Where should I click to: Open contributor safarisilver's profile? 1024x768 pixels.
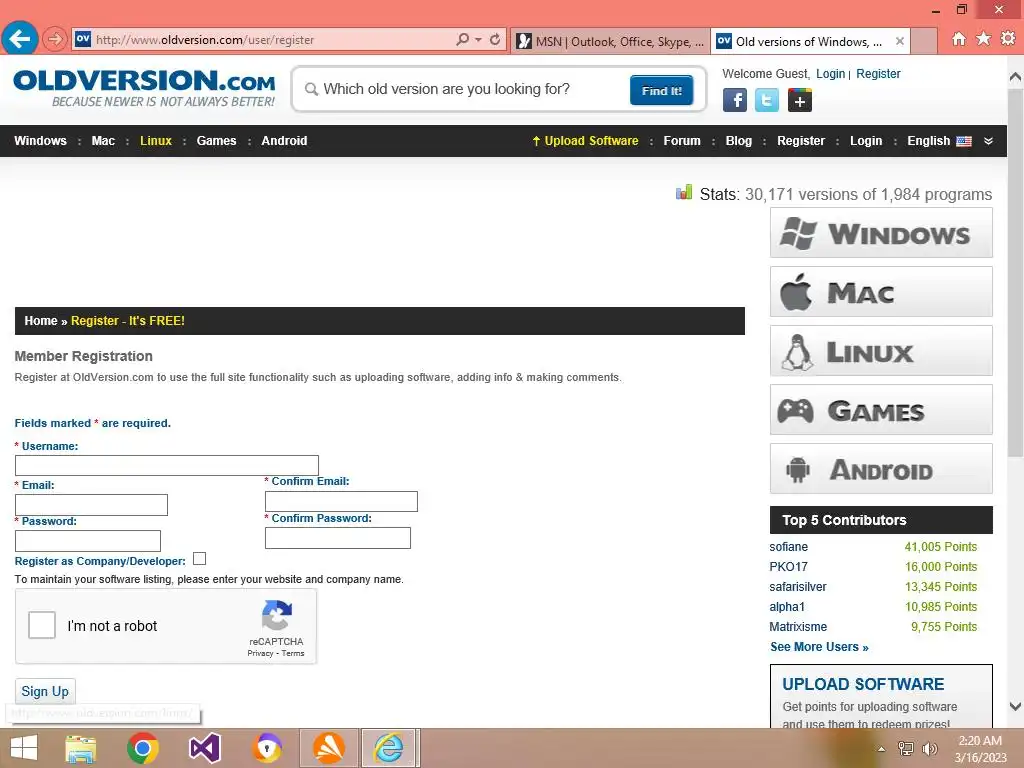click(x=797, y=586)
